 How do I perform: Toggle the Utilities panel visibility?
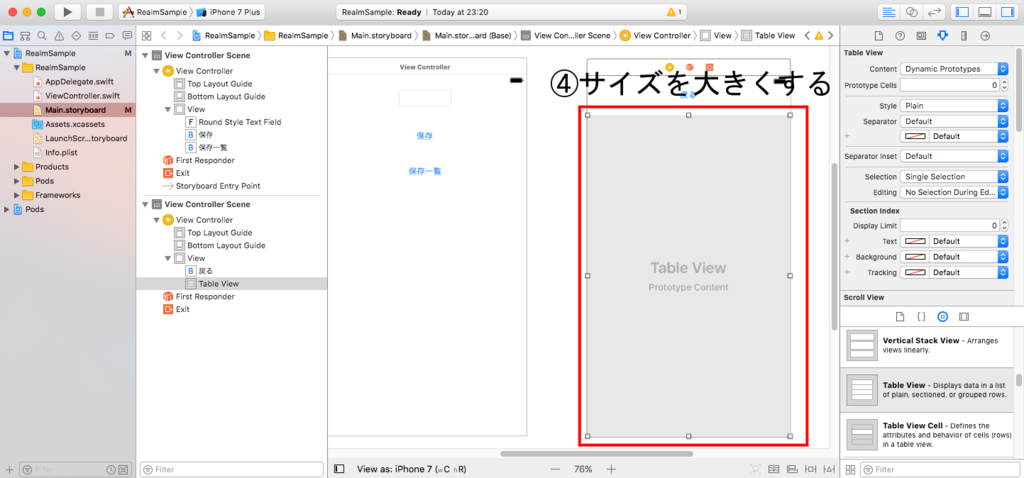[x=1008, y=12]
